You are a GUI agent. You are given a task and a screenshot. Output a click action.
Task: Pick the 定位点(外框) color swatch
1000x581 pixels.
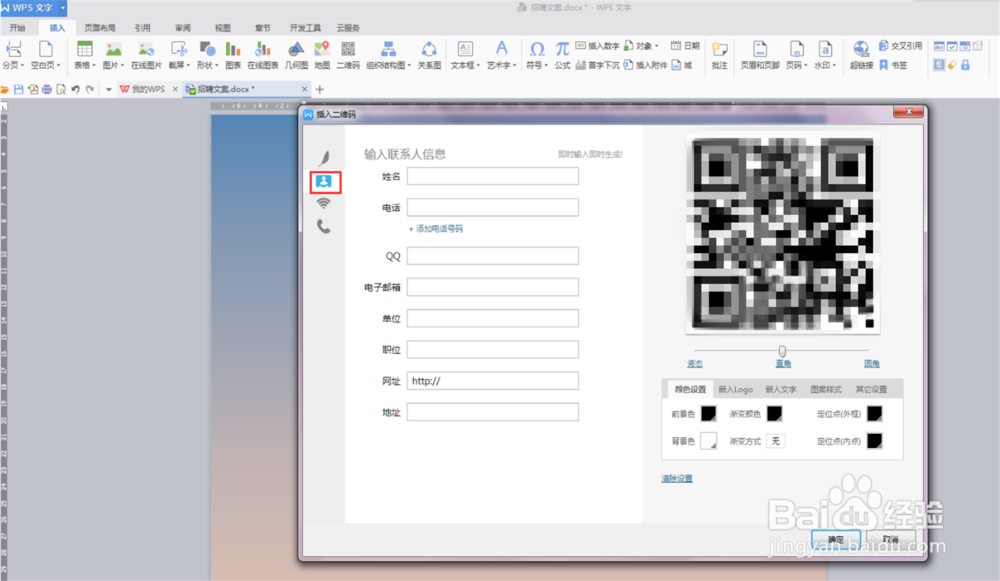pos(874,414)
